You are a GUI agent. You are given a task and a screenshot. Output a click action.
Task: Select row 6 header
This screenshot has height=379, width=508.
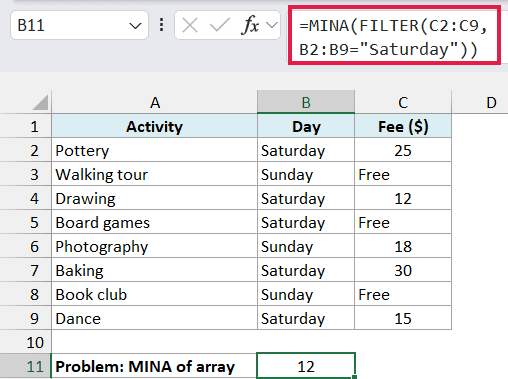(26, 246)
